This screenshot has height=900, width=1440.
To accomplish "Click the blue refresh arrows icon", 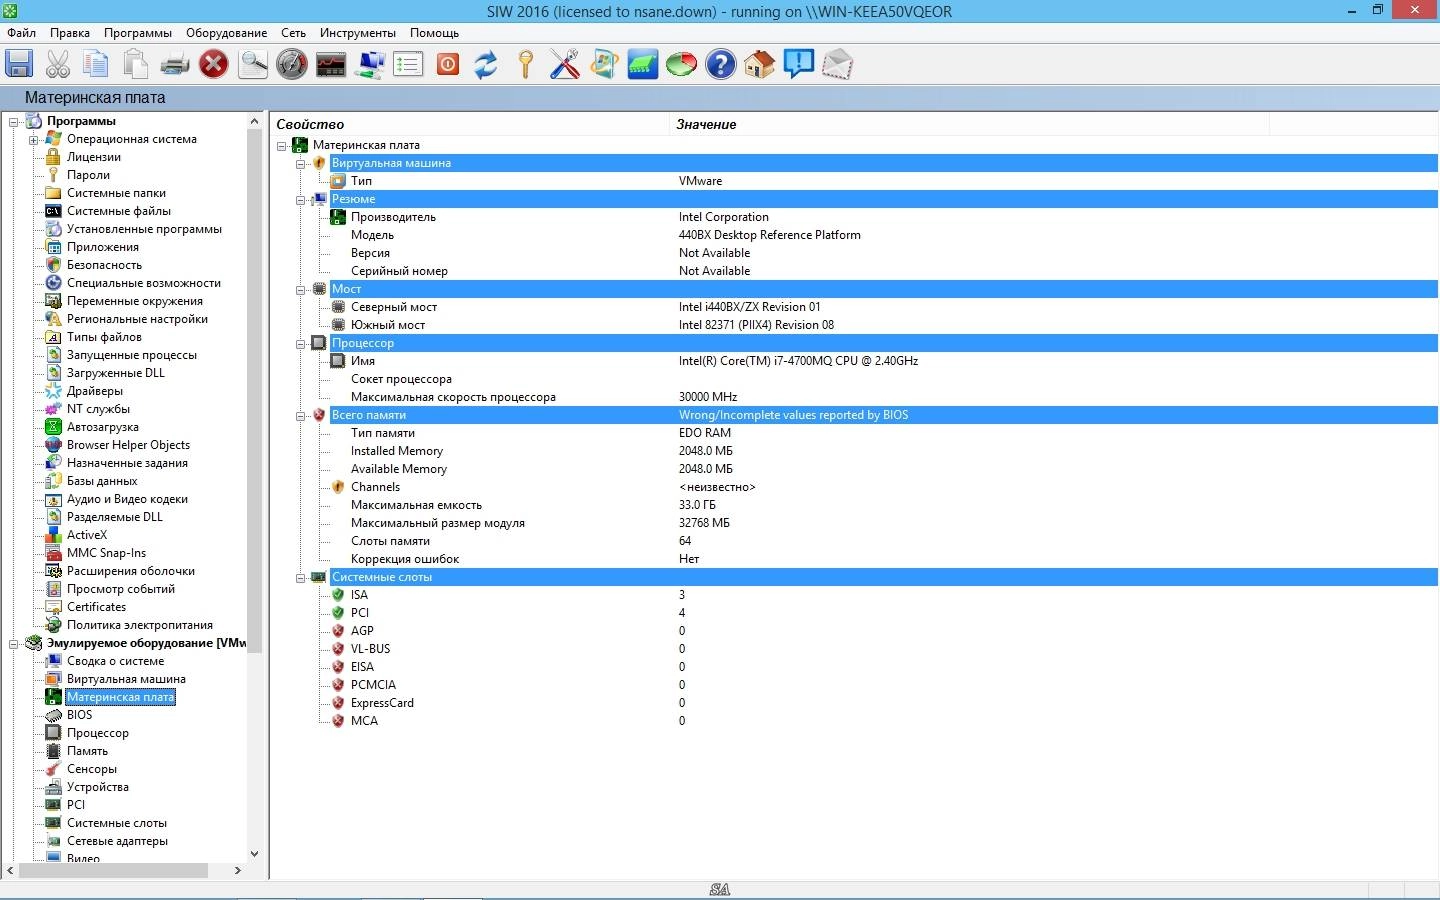I will [486, 64].
